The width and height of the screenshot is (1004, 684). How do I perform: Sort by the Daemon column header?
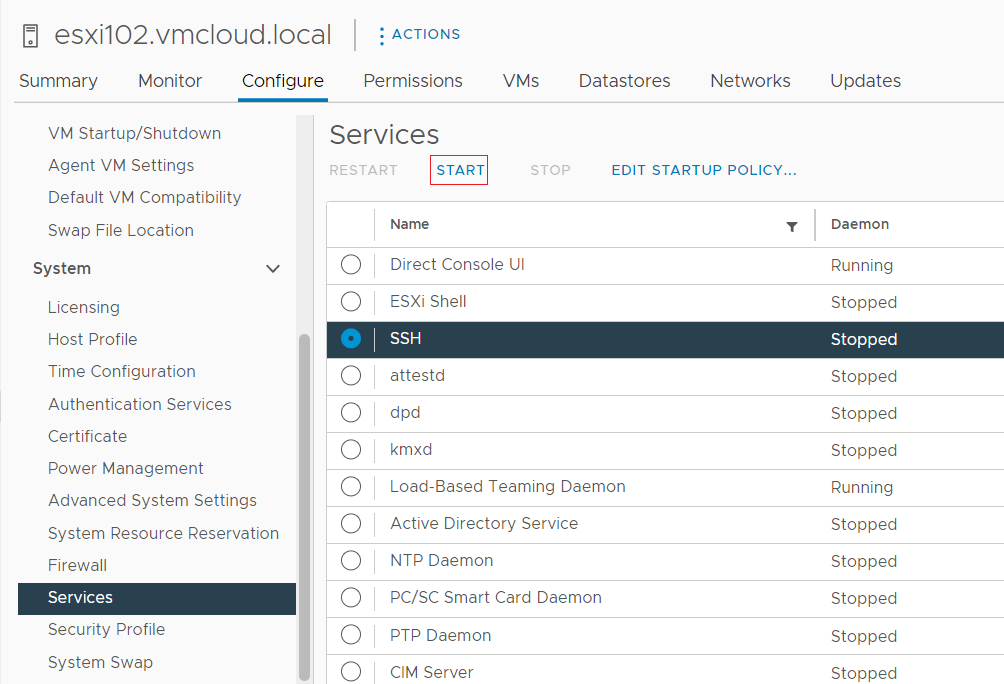tap(859, 224)
